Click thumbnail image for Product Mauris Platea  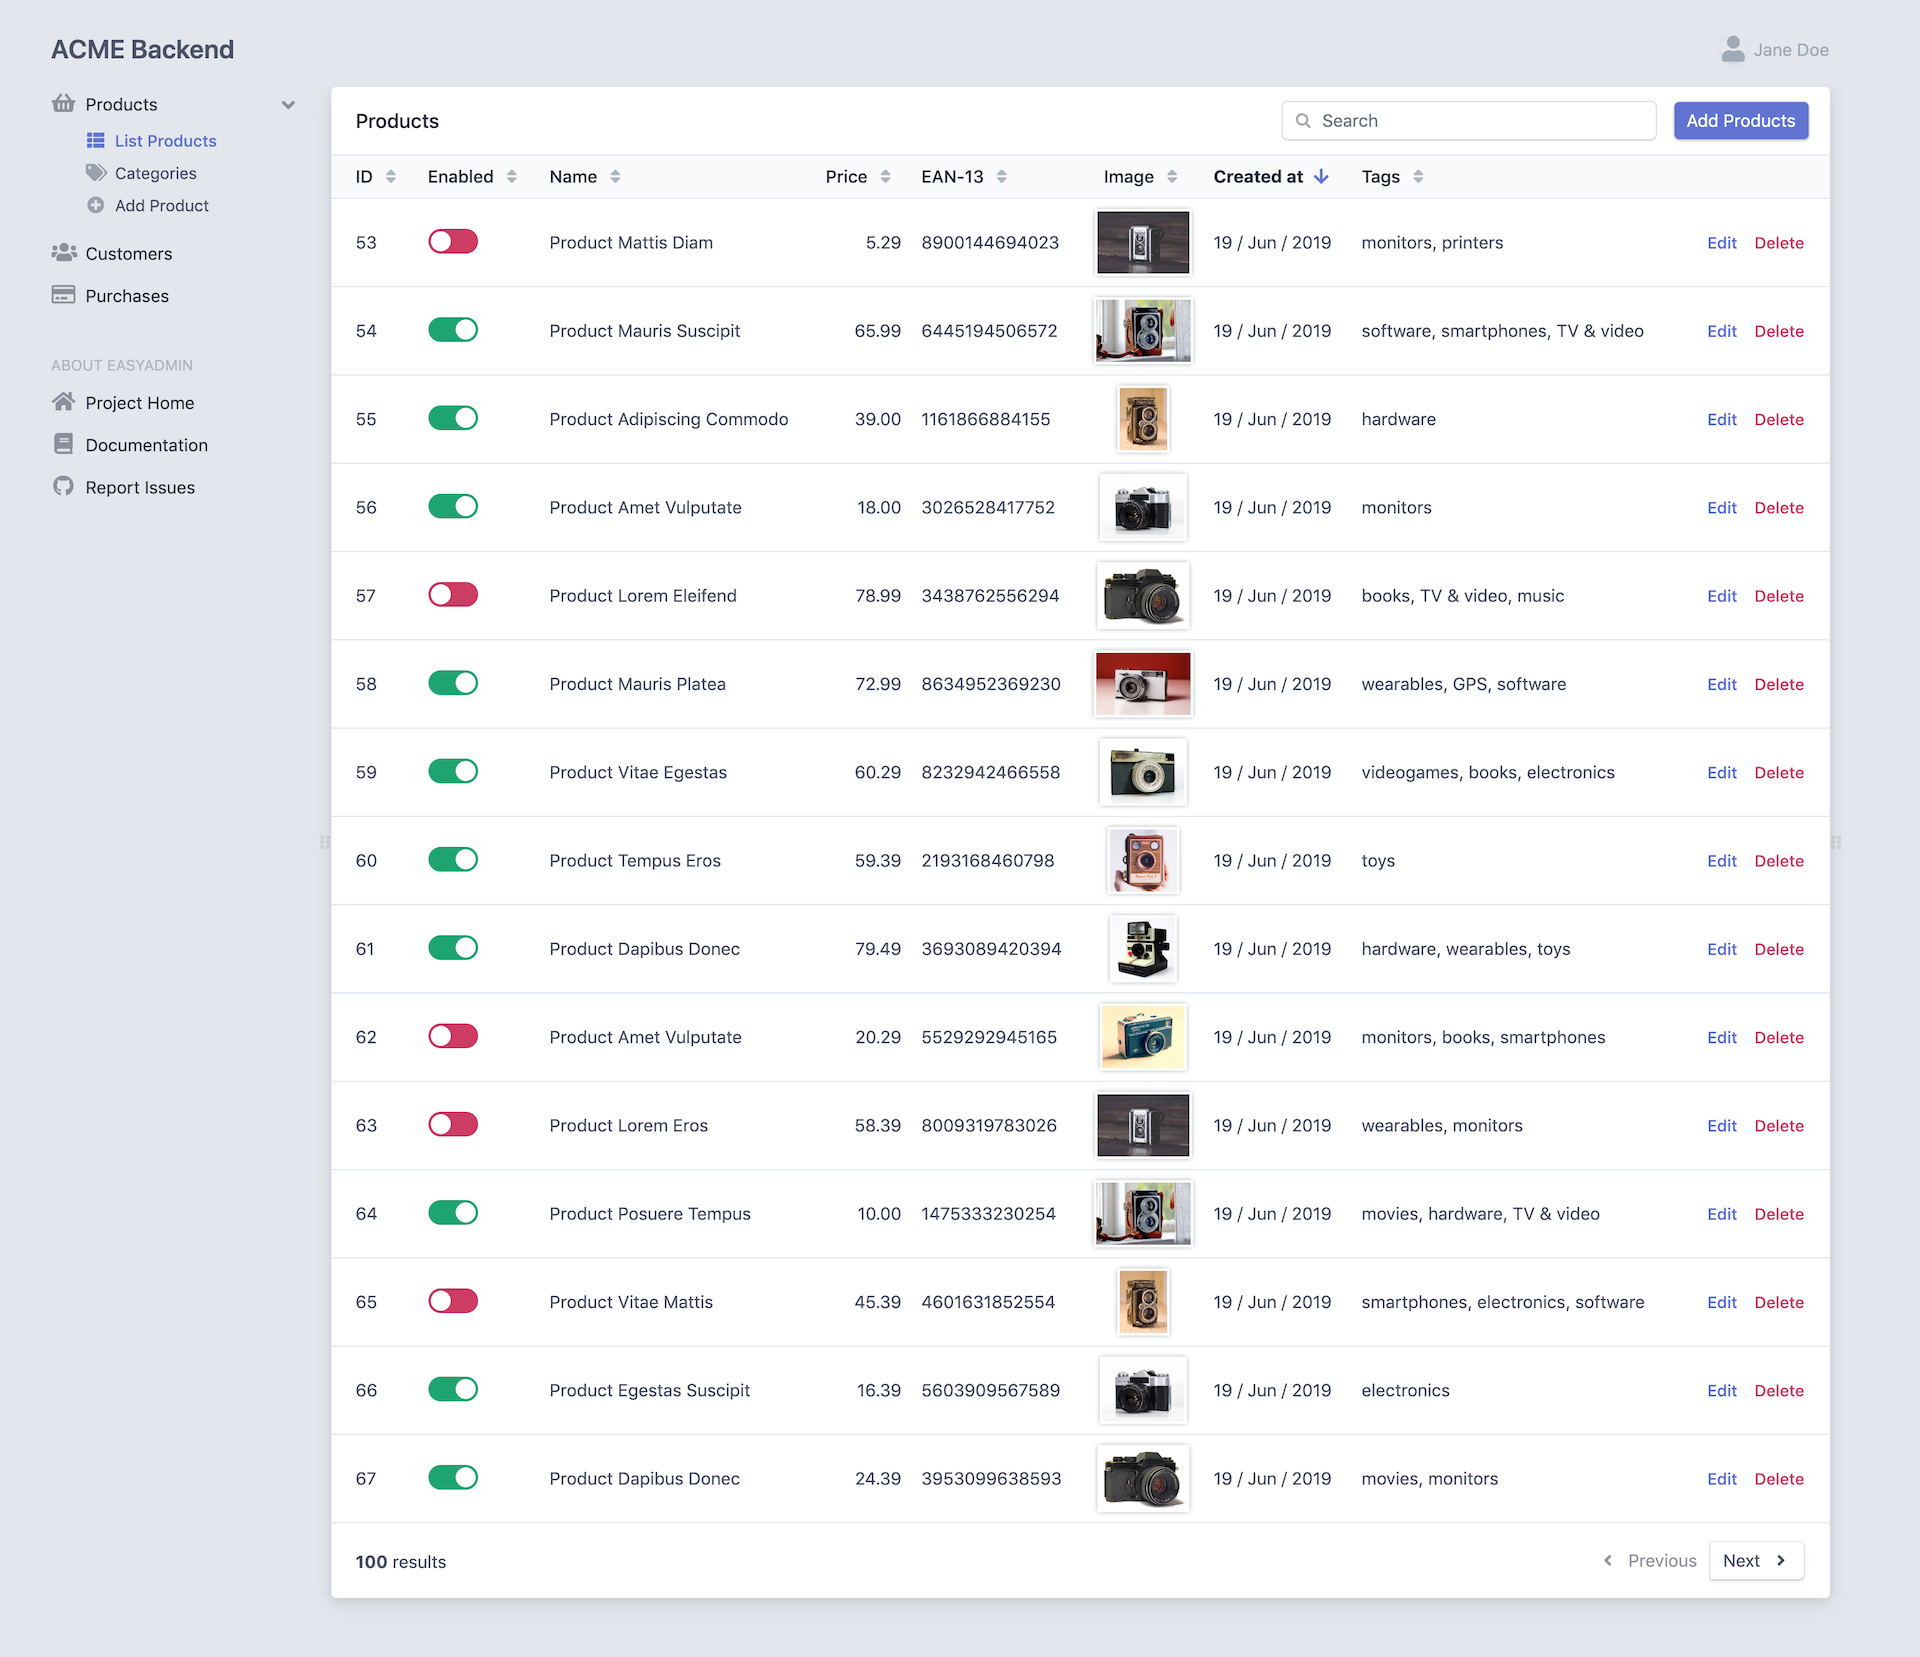(1143, 682)
